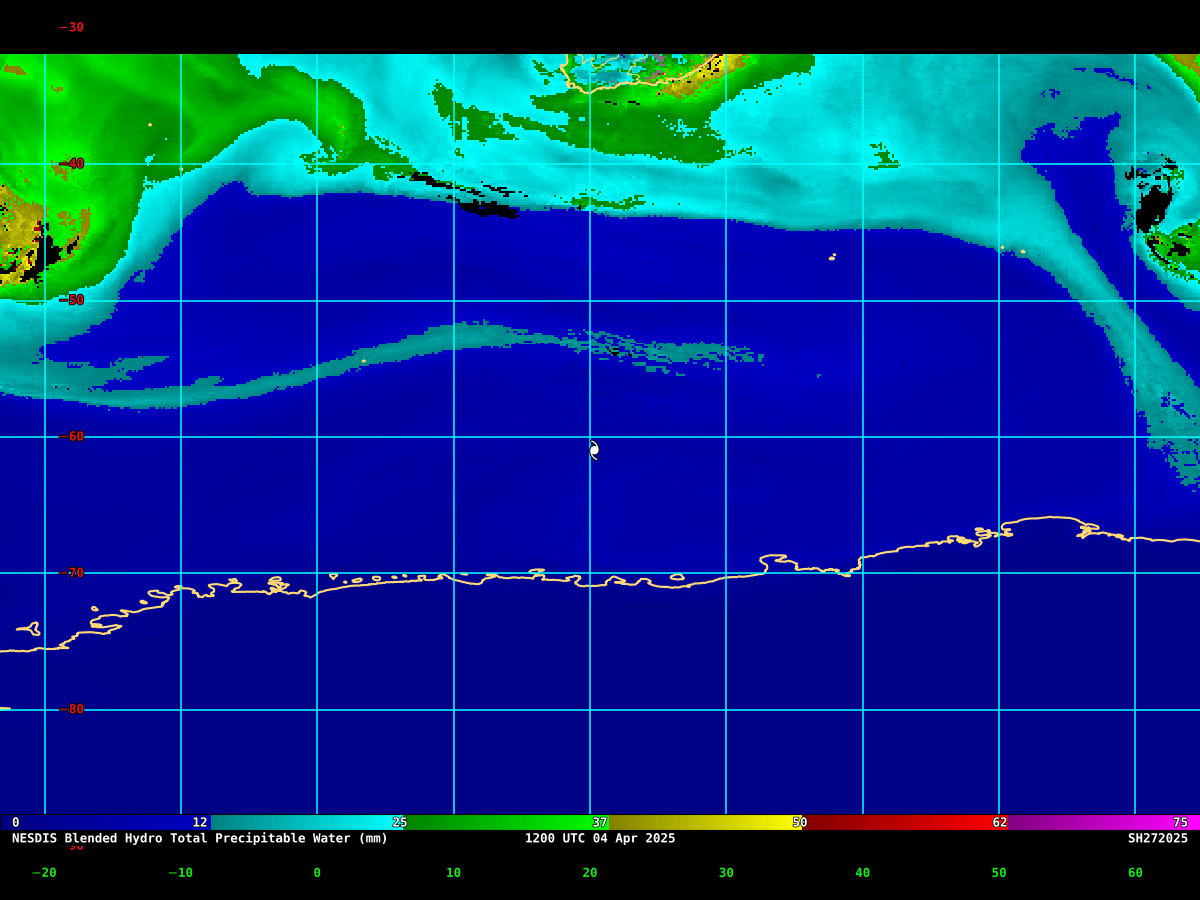The width and height of the screenshot is (1200, 900).
Task: Click the 75 value on color scale
Action: [x=1180, y=822]
